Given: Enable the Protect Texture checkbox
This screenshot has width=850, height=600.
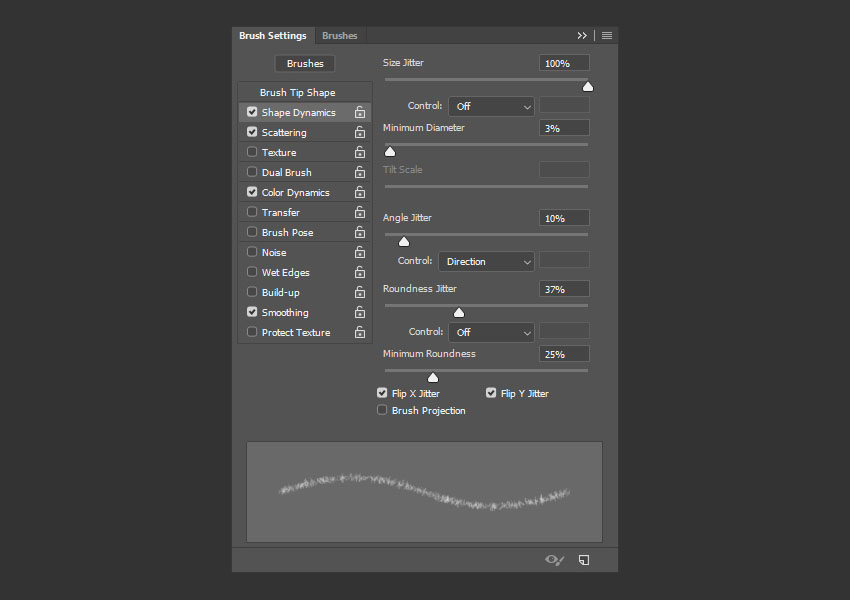Looking at the screenshot, I should point(252,332).
